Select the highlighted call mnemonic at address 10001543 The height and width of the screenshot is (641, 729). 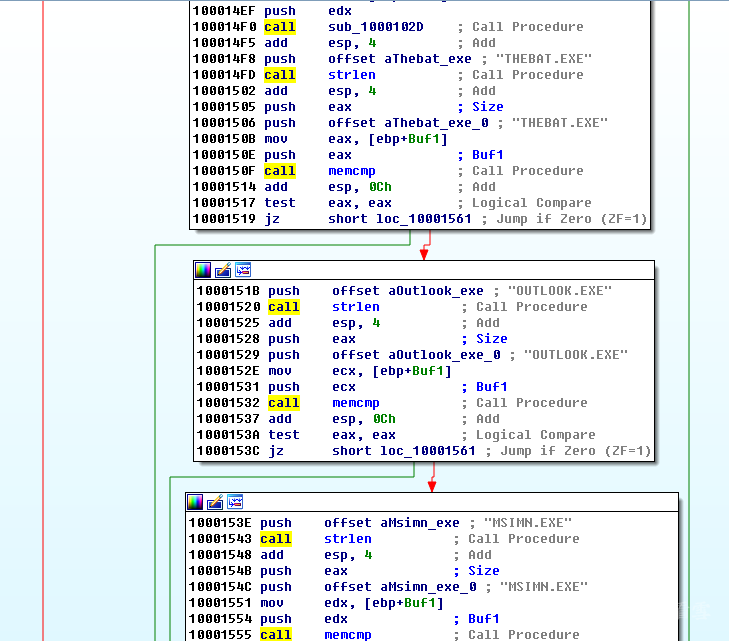click(276, 539)
